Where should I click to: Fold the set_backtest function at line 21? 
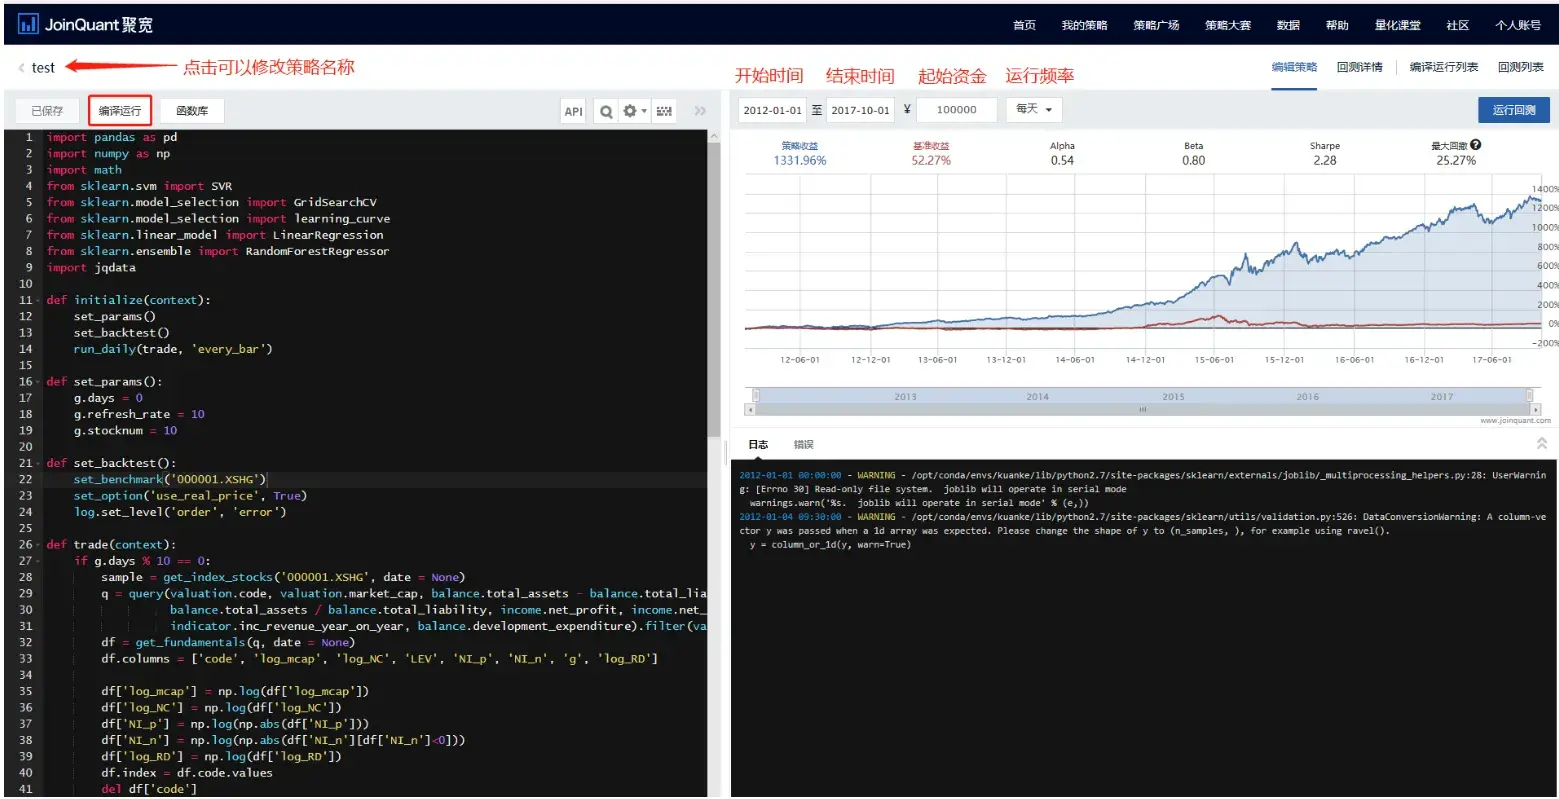pyautogui.click(x=38, y=463)
